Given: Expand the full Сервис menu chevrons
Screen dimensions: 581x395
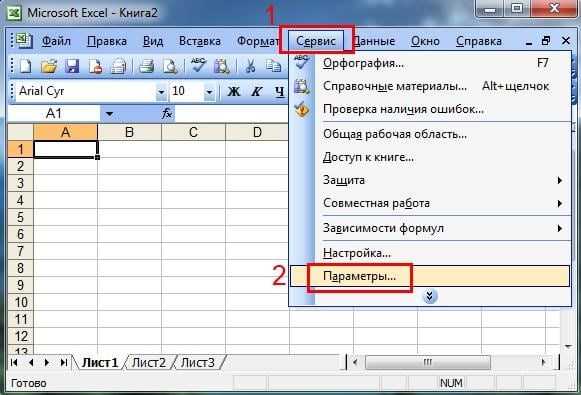Looking at the screenshot, I should pos(430,296).
